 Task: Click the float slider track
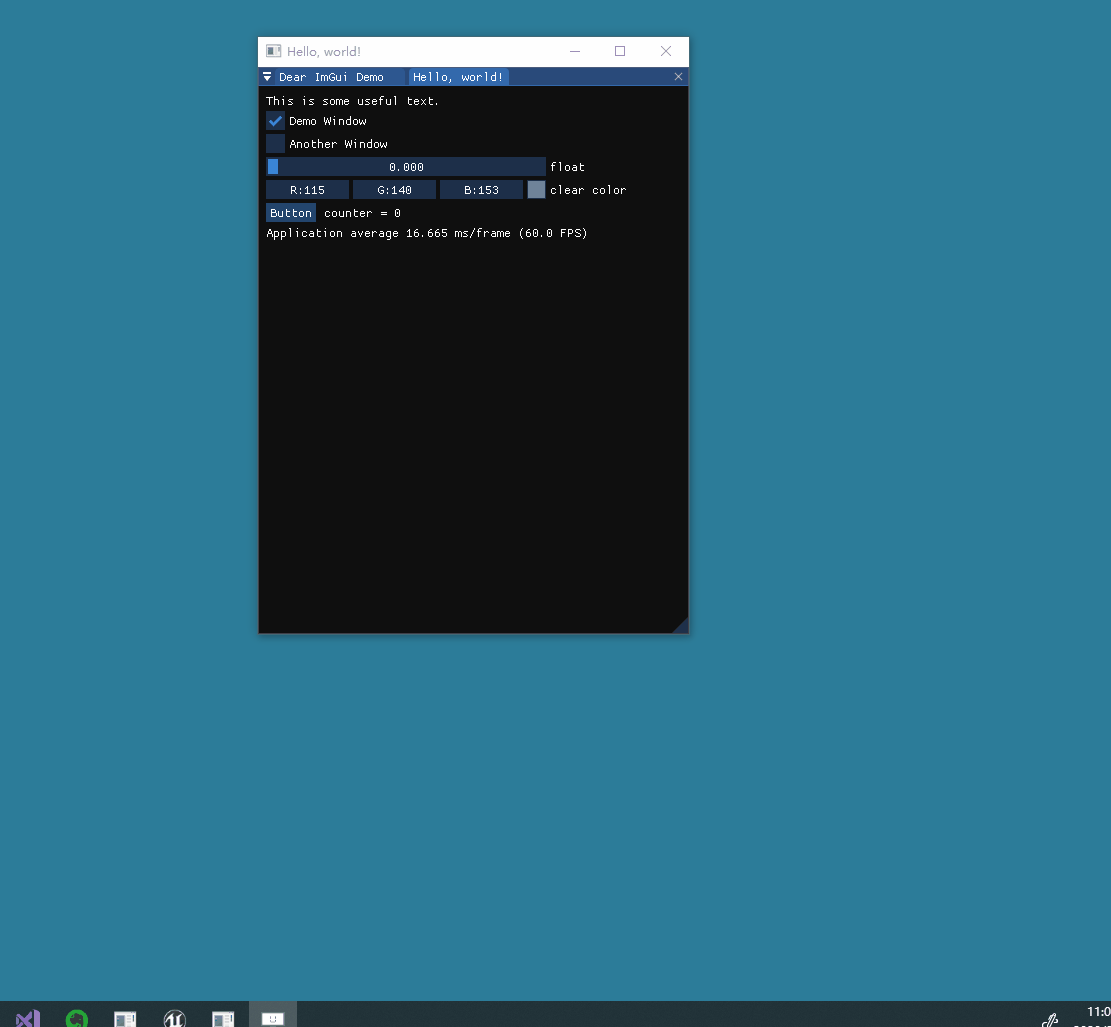406,167
